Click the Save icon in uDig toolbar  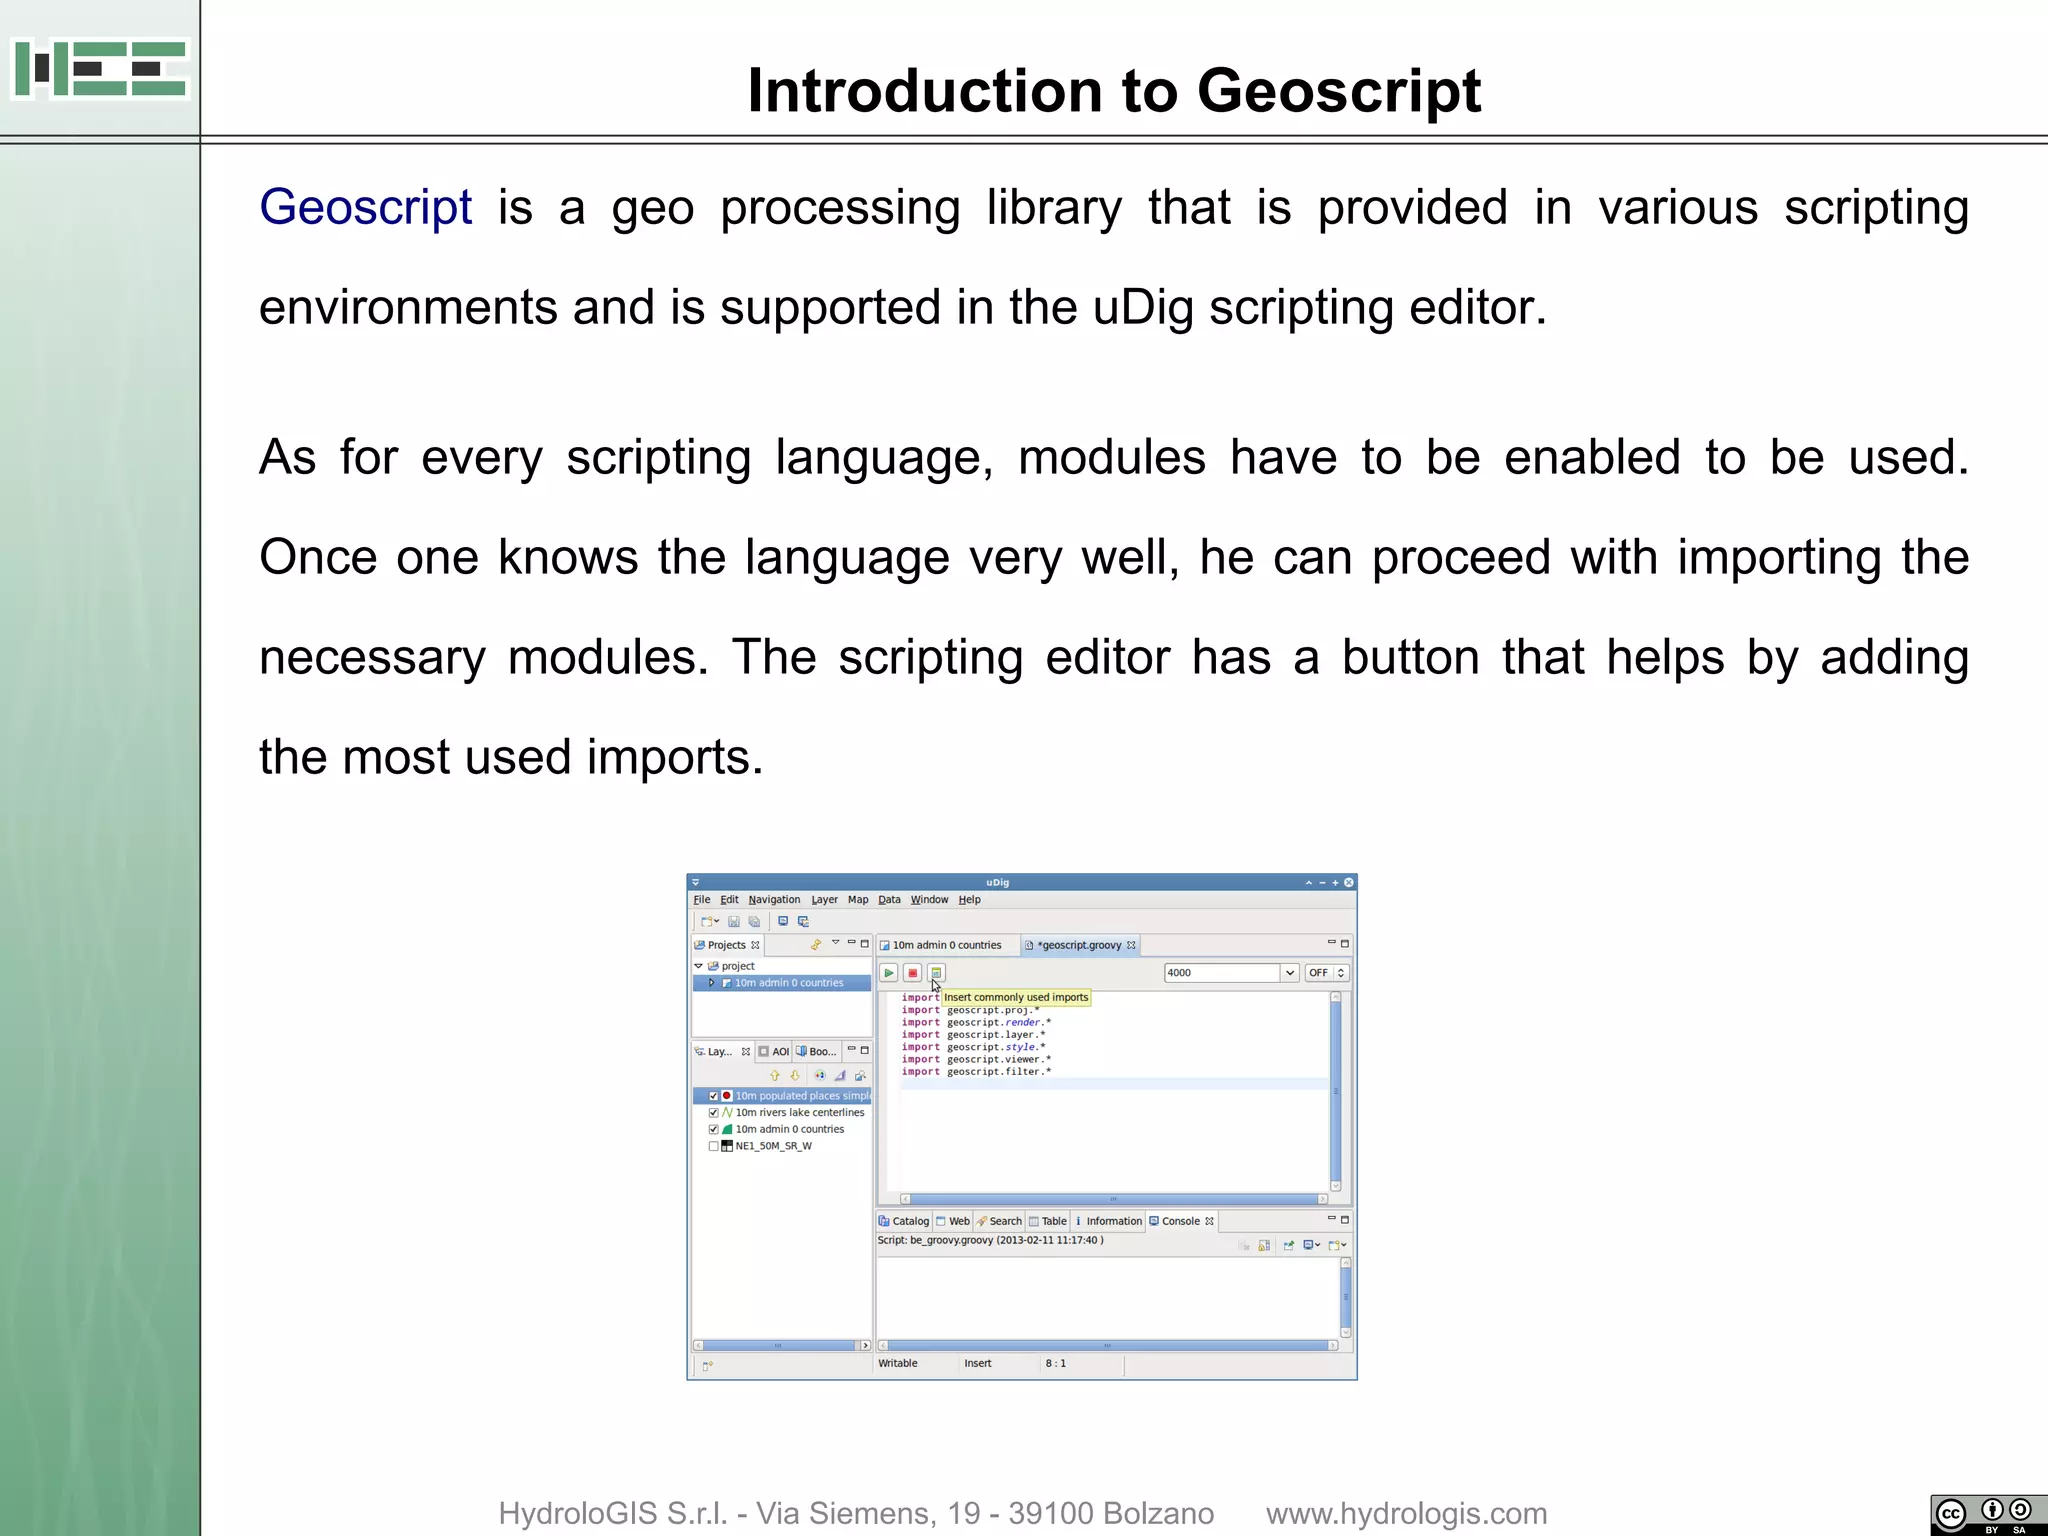(x=734, y=921)
